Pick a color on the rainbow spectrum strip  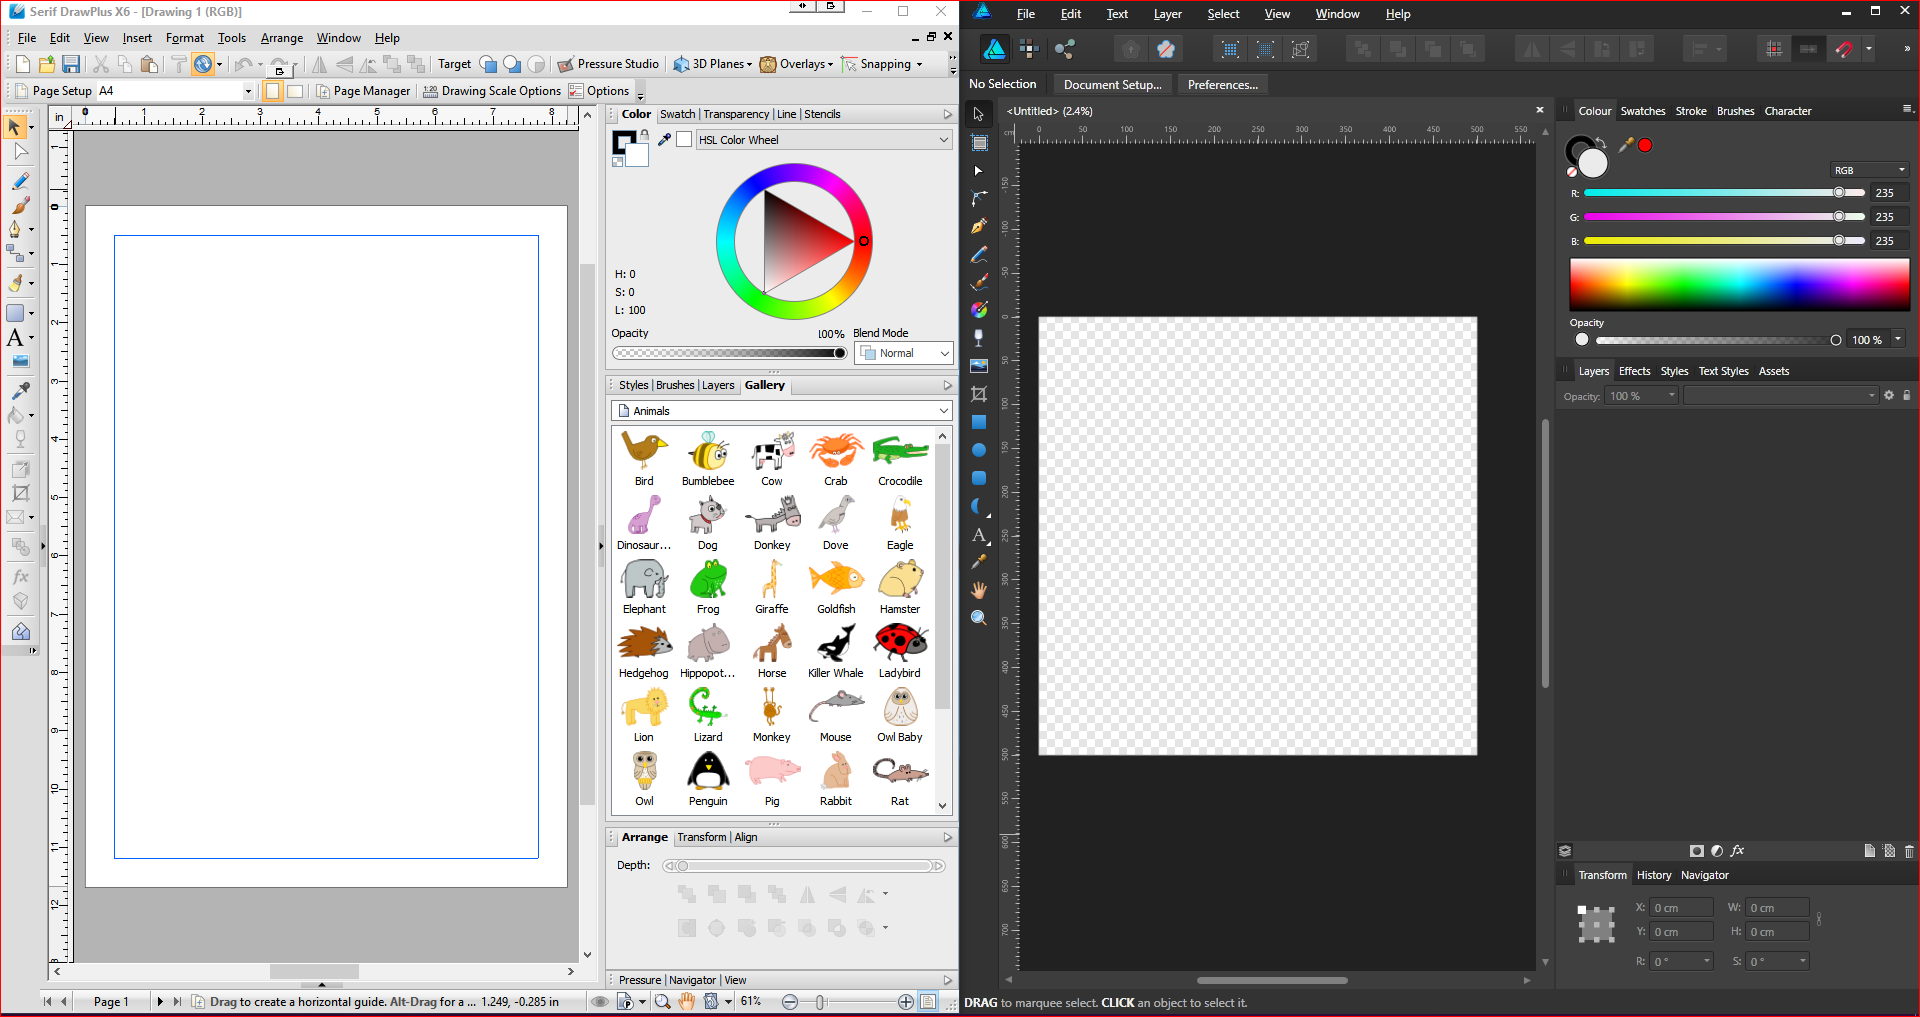pos(1738,284)
